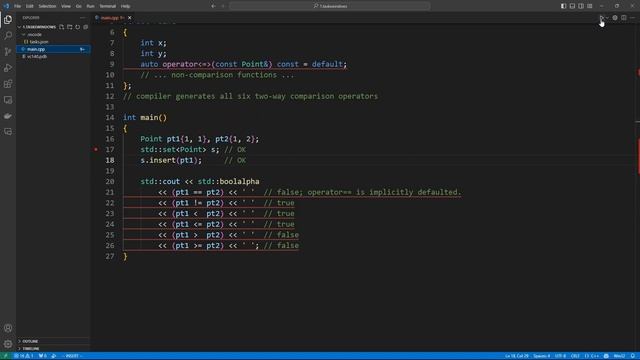The height and width of the screenshot is (360, 640).
Task: Open Customize Layout icon
Action: [x=590, y=6]
